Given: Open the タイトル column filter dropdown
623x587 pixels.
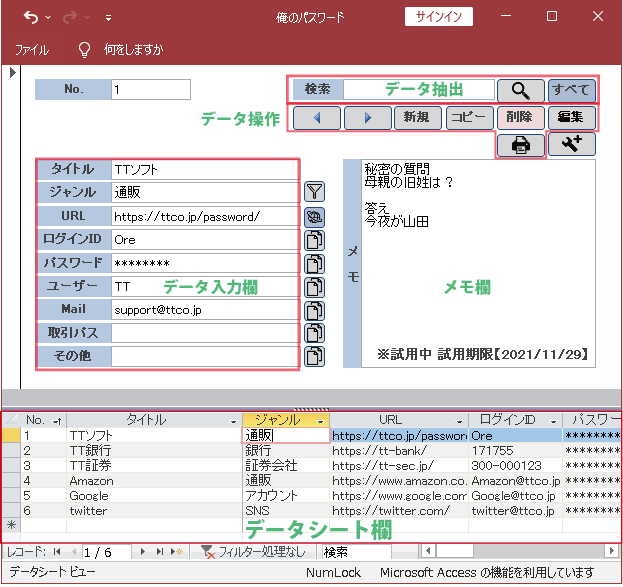Looking at the screenshot, I should click(234, 421).
